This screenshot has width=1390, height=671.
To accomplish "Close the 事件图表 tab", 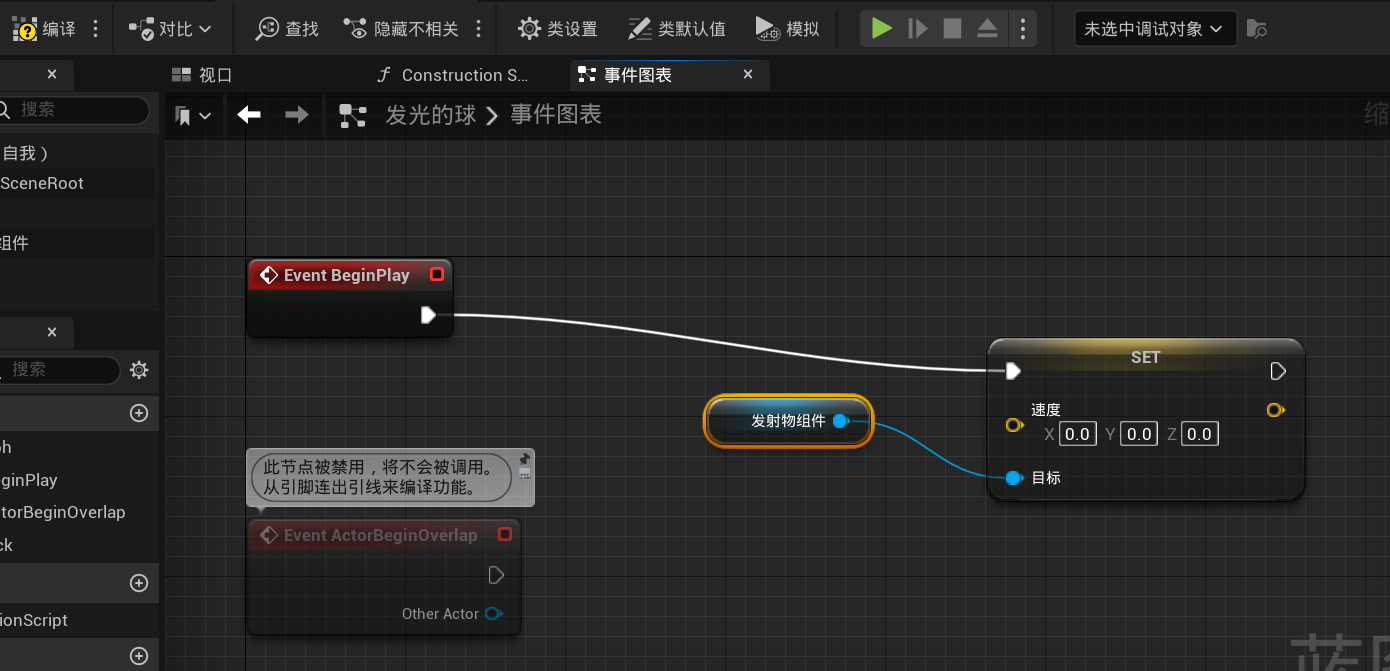I will pyautogui.click(x=748, y=74).
